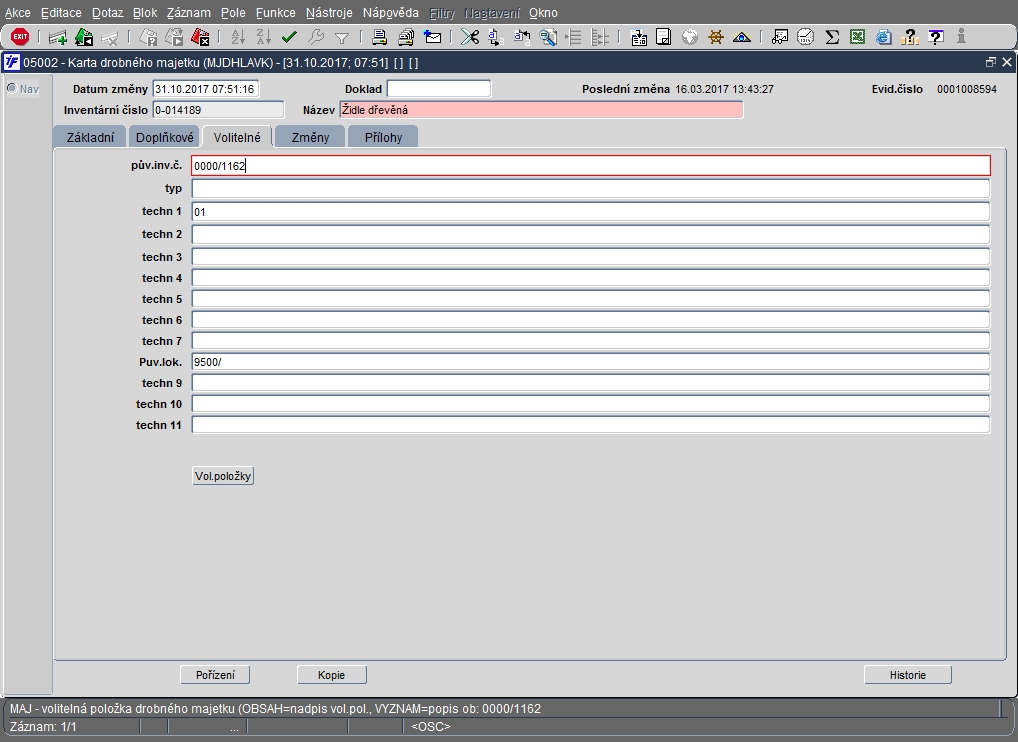Click the insert new record icon
The height and width of the screenshot is (742, 1018).
click(x=58, y=38)
